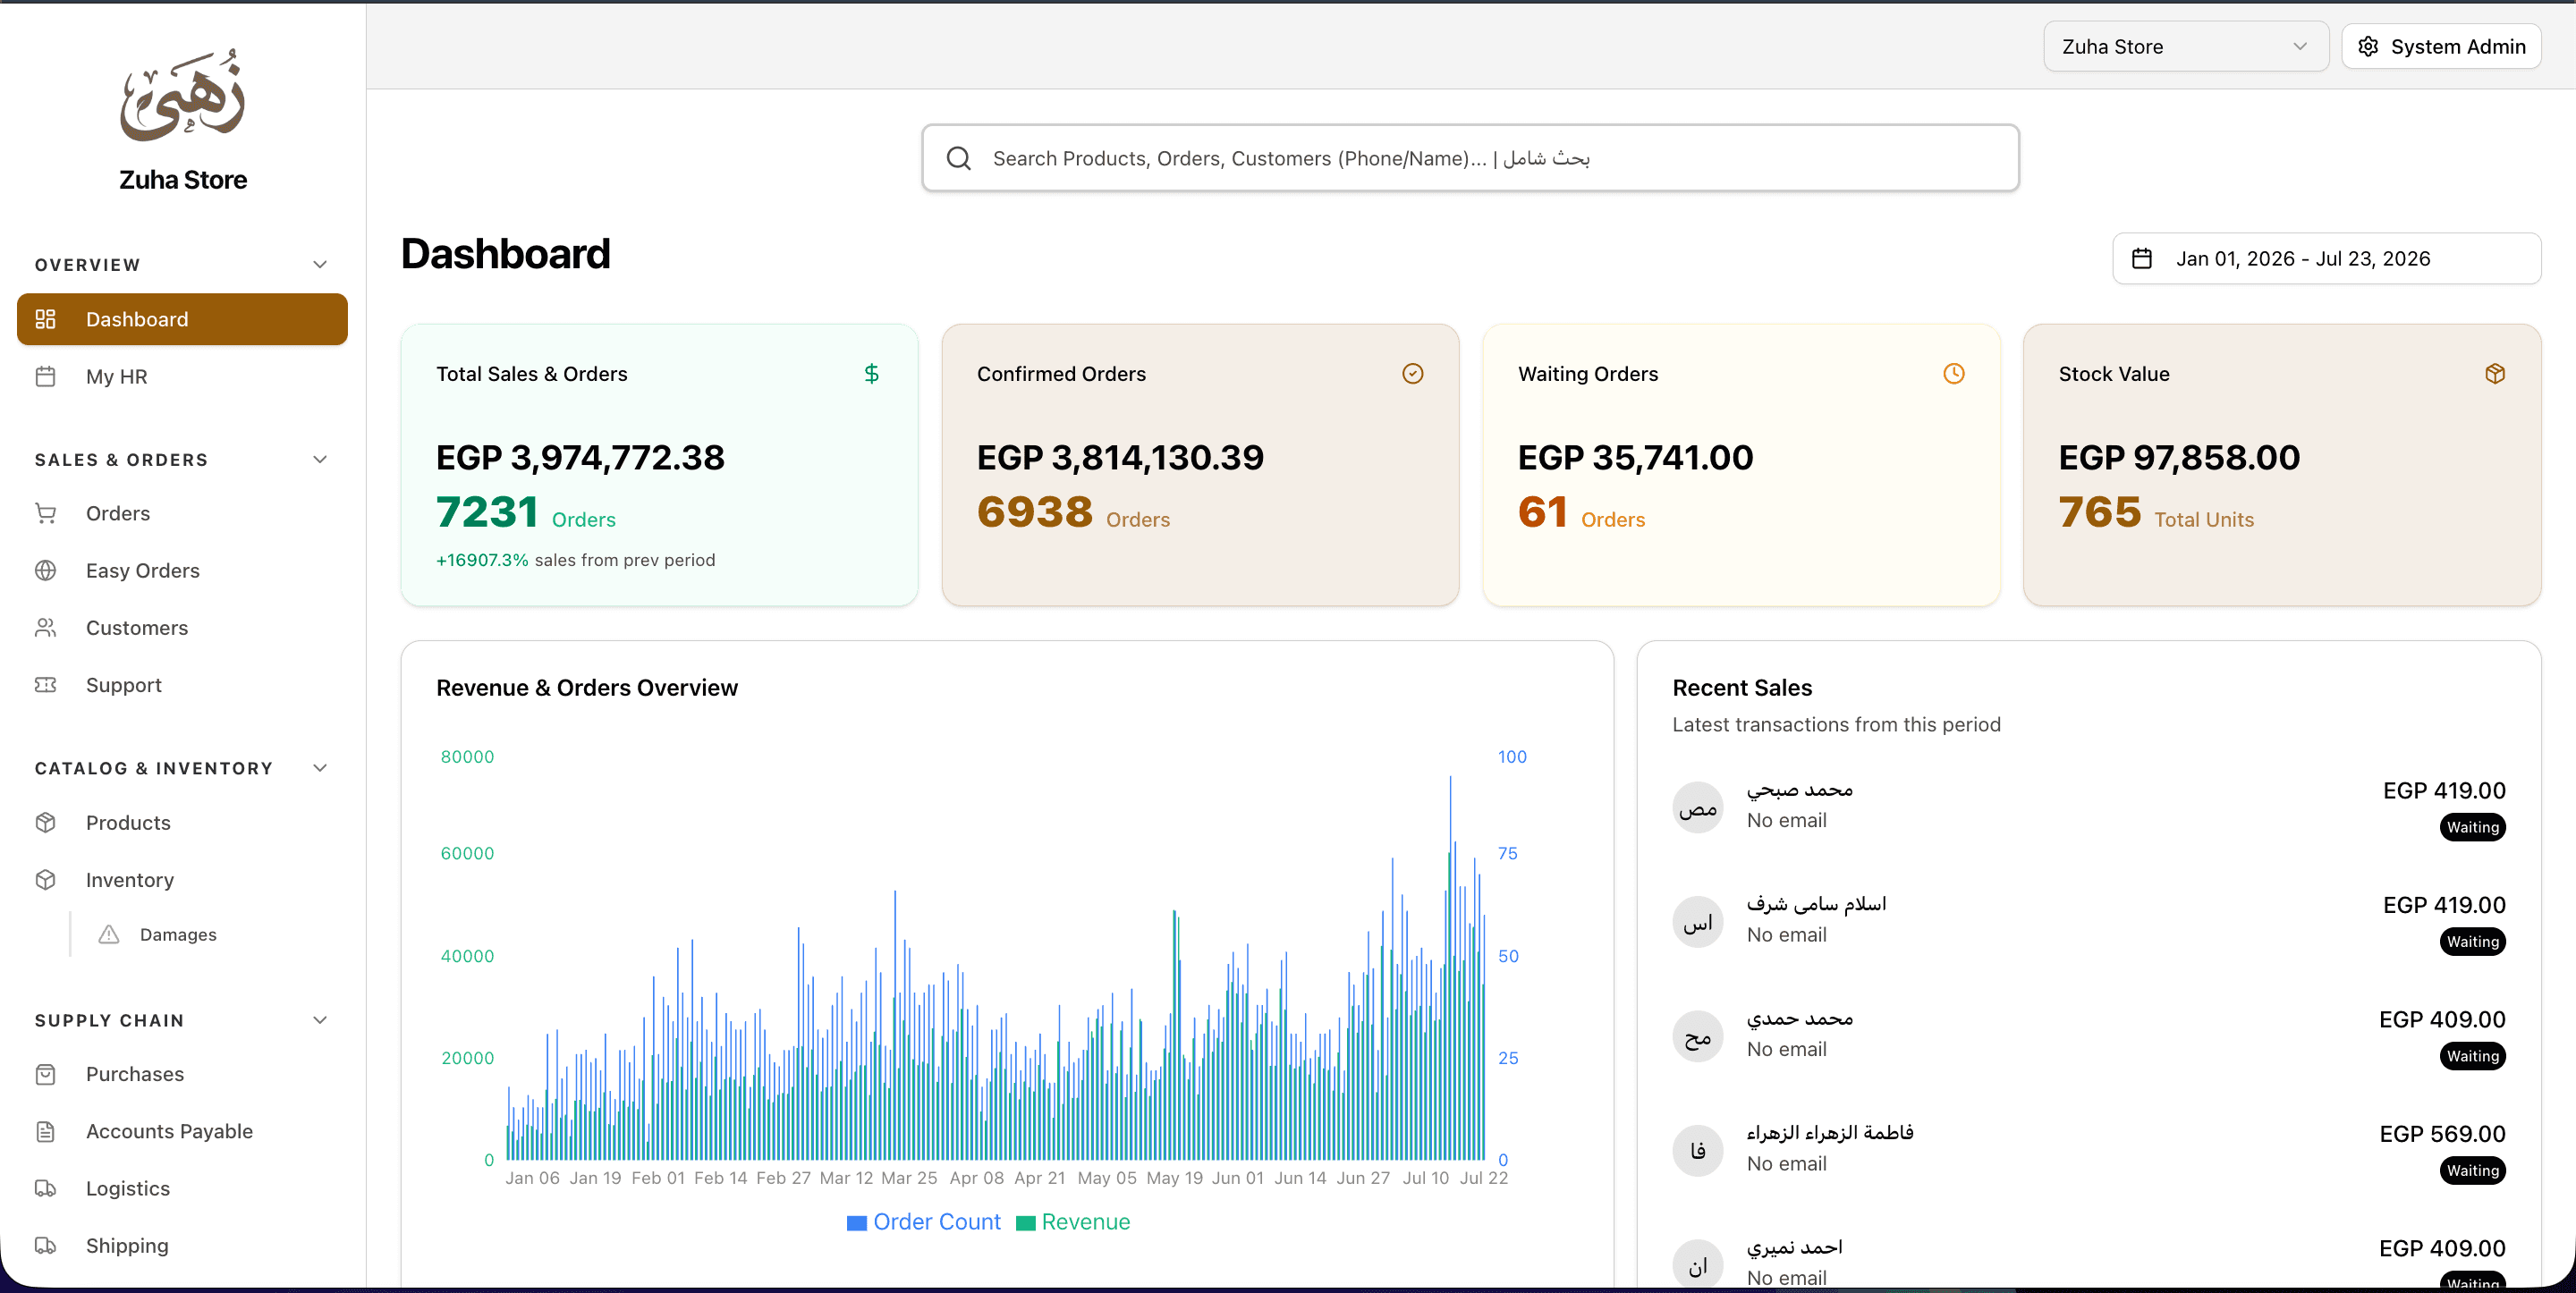This screenshot has width=2576, height=1293.
Task: Click the Damages warning triangle icon
Action: point(109,934)
